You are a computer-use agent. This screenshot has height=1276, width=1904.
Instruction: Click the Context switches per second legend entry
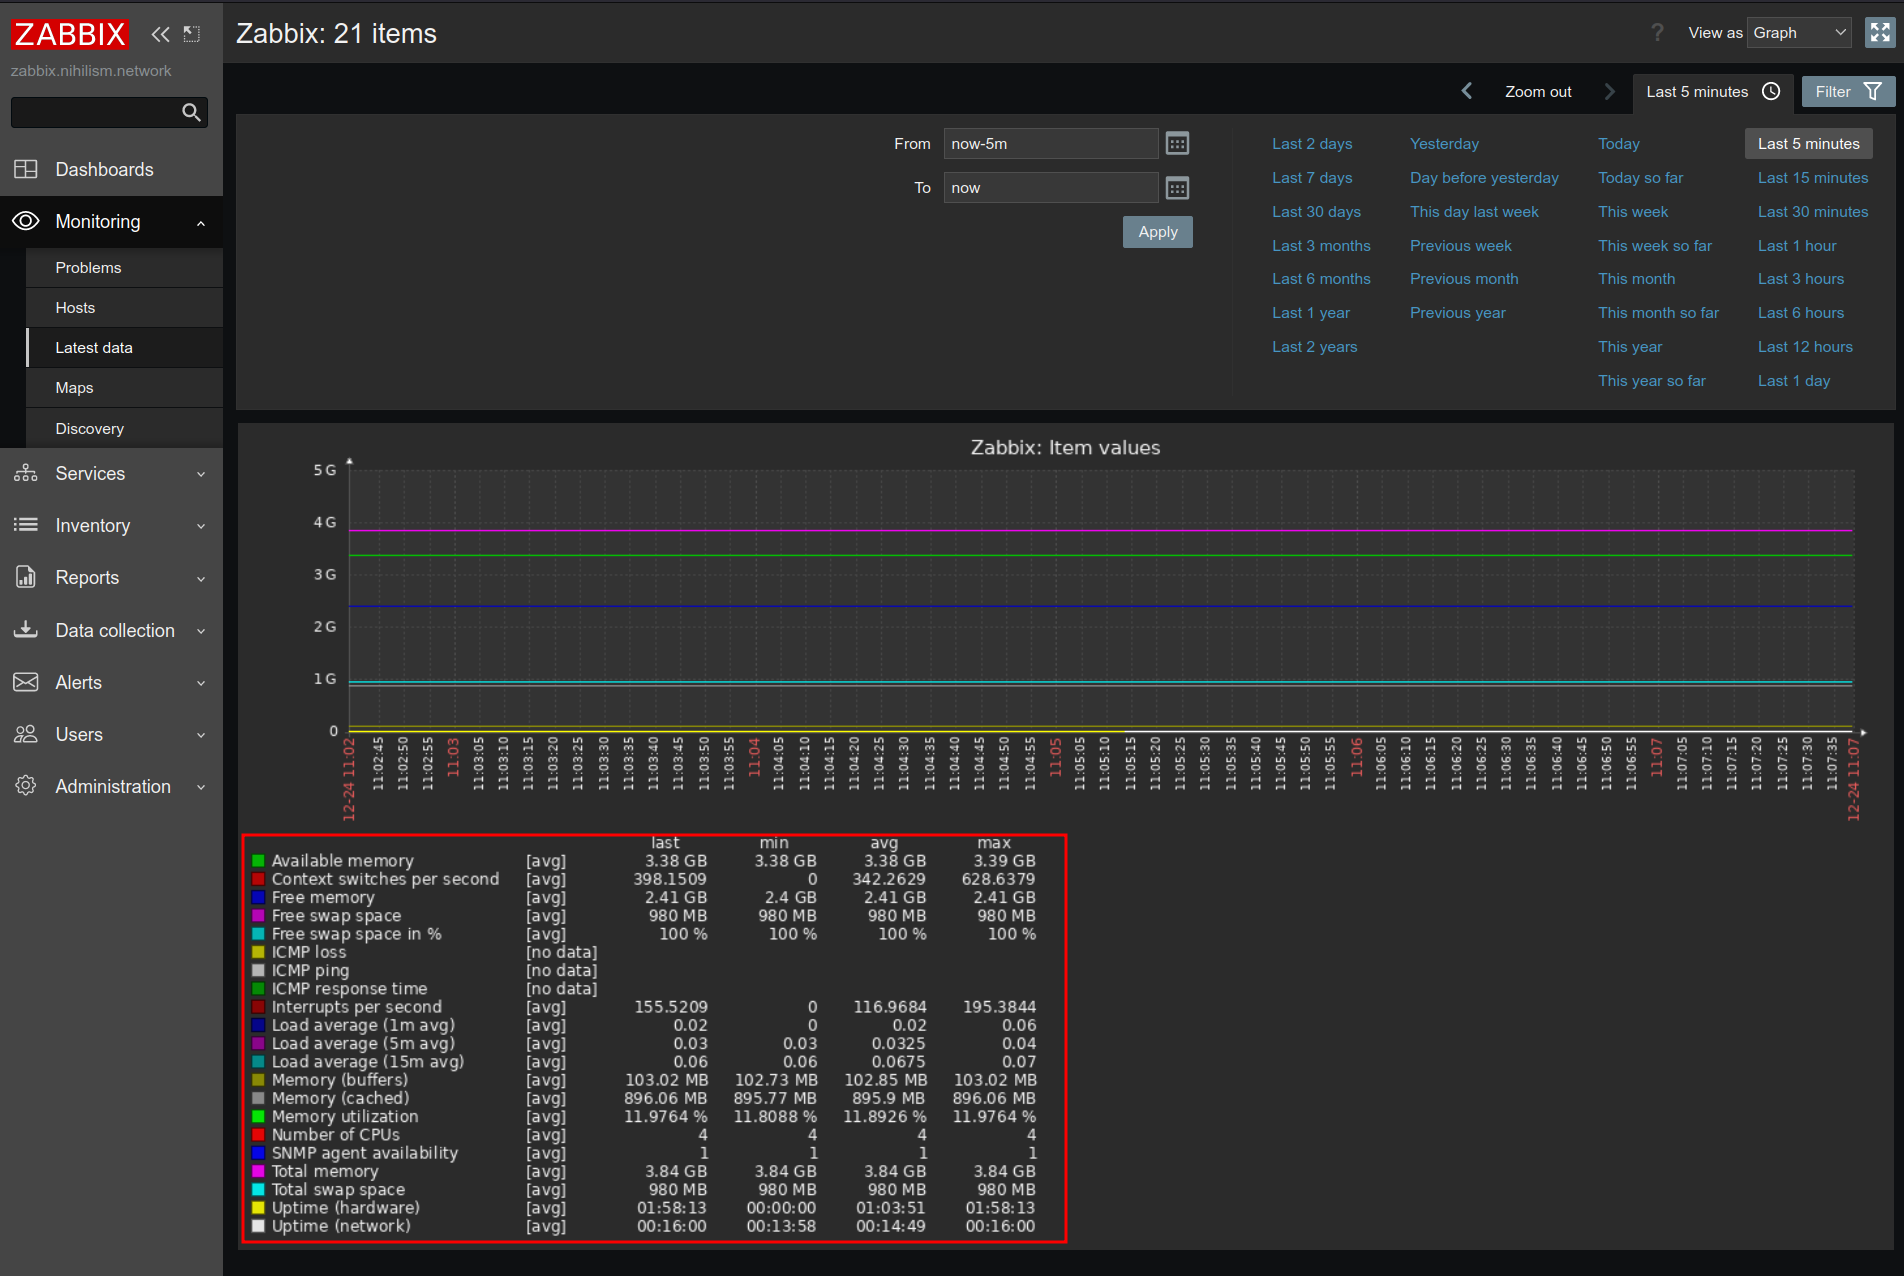(x=385, y=879)
